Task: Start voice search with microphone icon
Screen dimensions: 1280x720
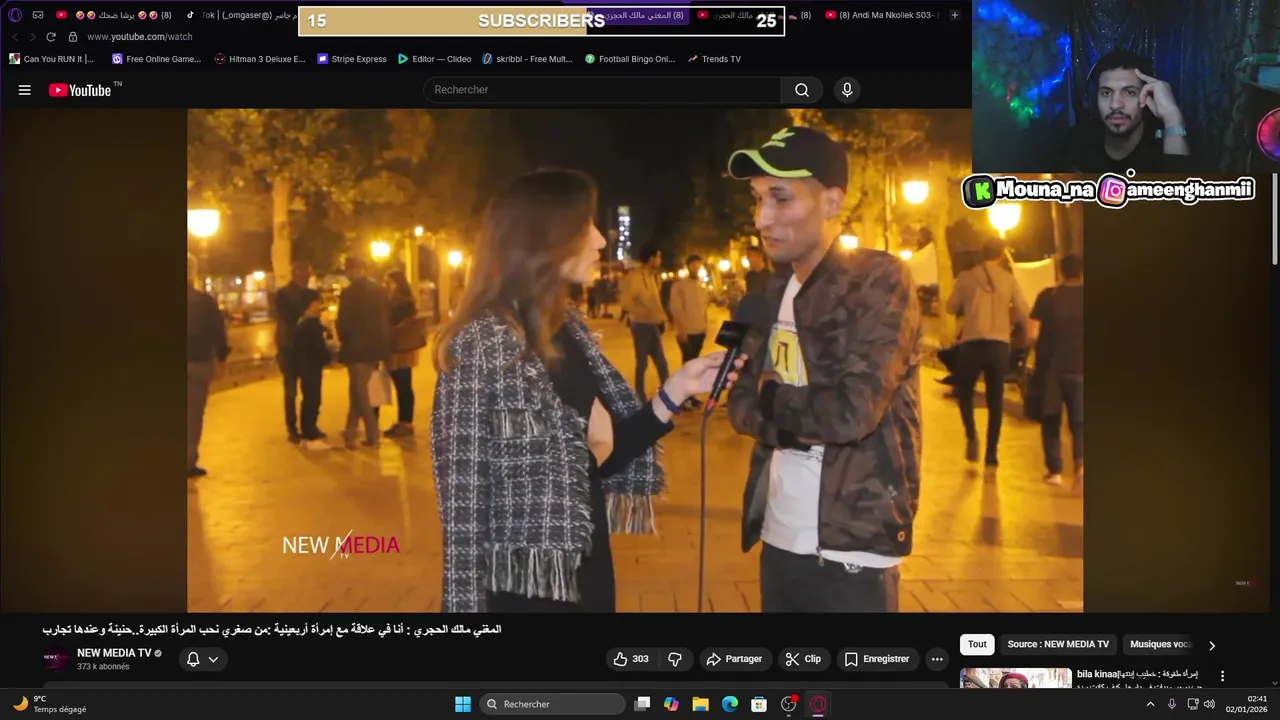Action: 847,90
